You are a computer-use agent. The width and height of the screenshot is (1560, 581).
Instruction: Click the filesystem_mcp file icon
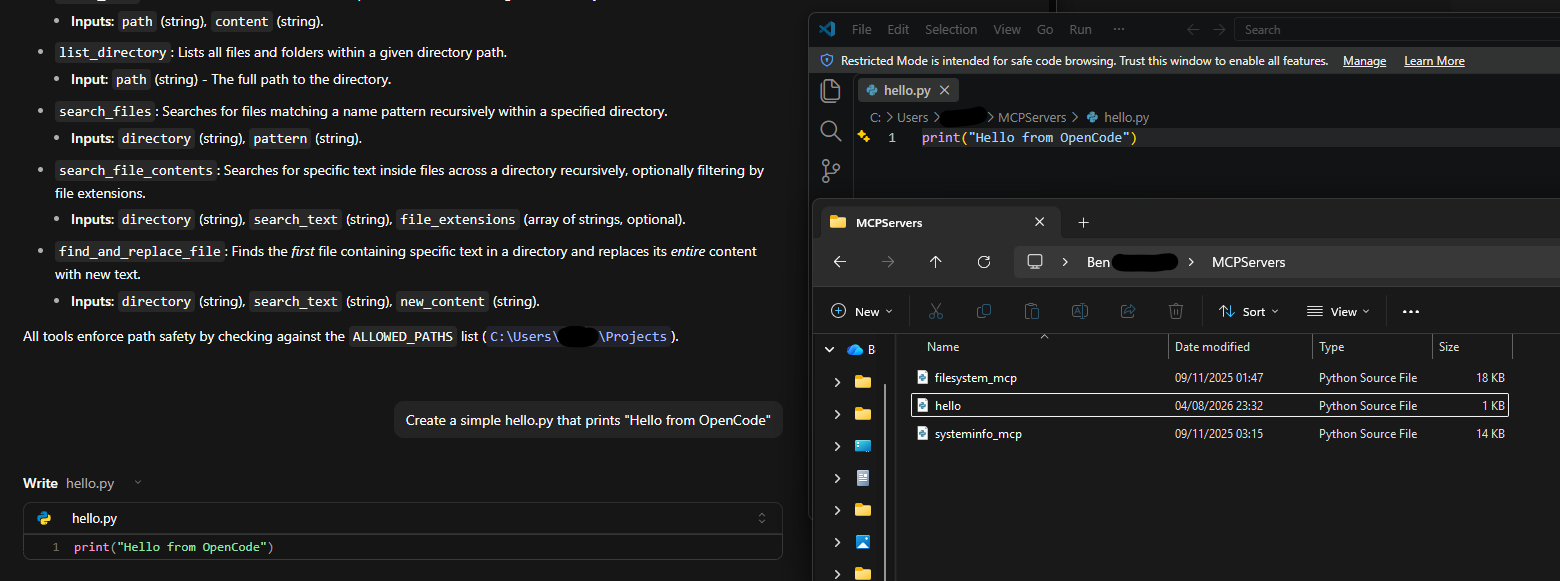click(x=923, y=378)
